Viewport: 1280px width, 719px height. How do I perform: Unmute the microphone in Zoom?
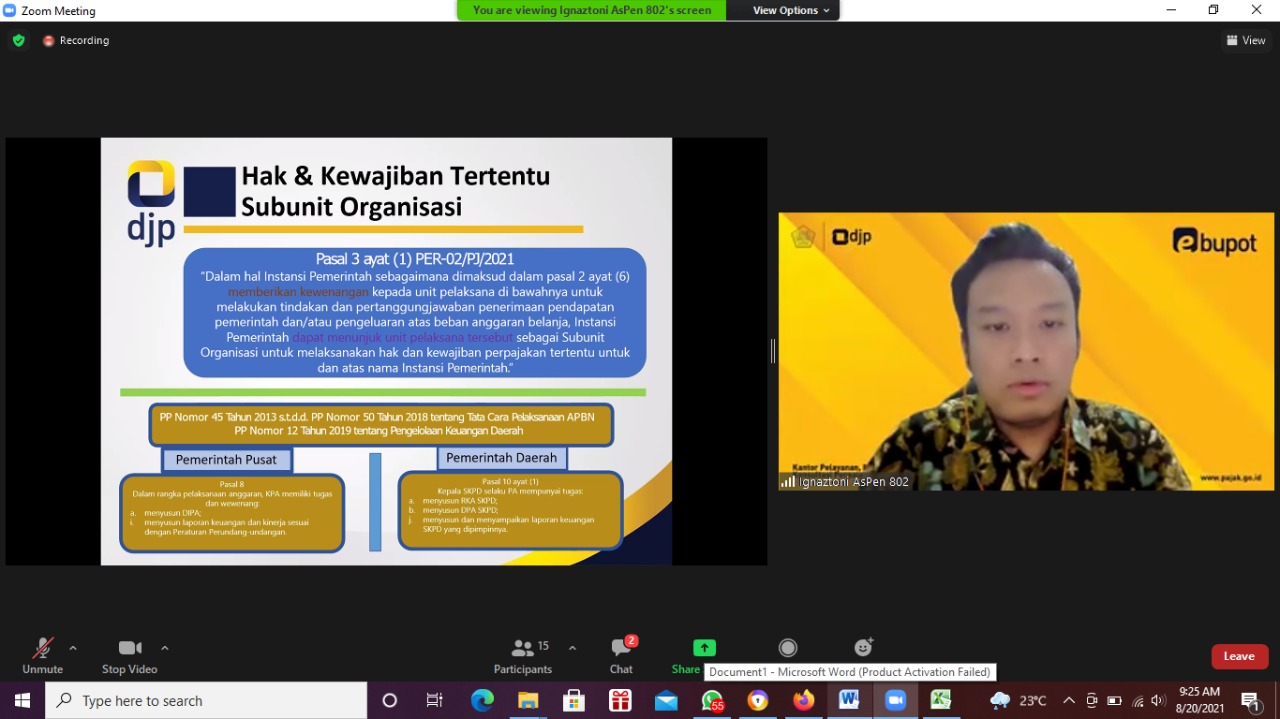[42, 654]
